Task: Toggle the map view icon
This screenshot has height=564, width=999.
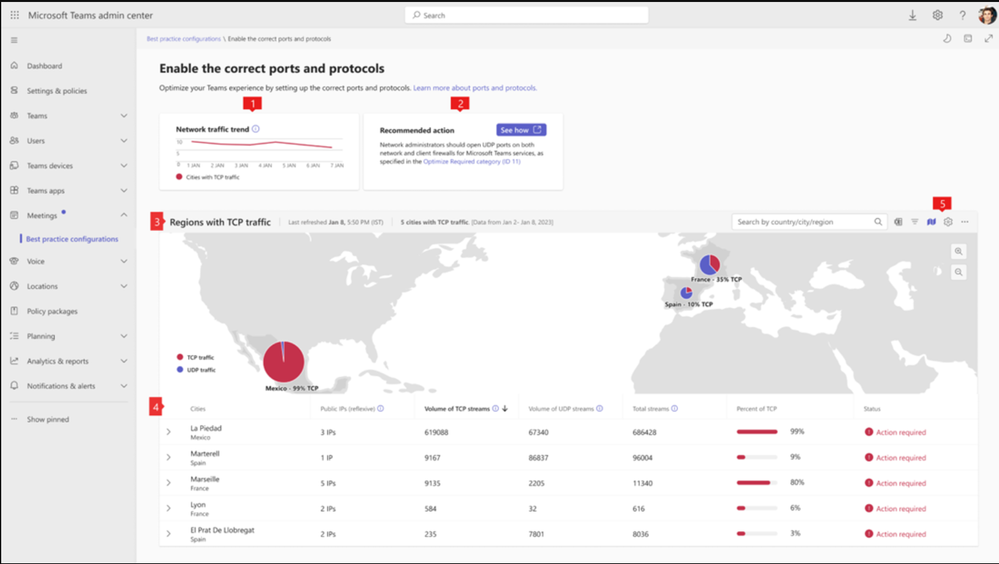Action: [x=931, y=222]
